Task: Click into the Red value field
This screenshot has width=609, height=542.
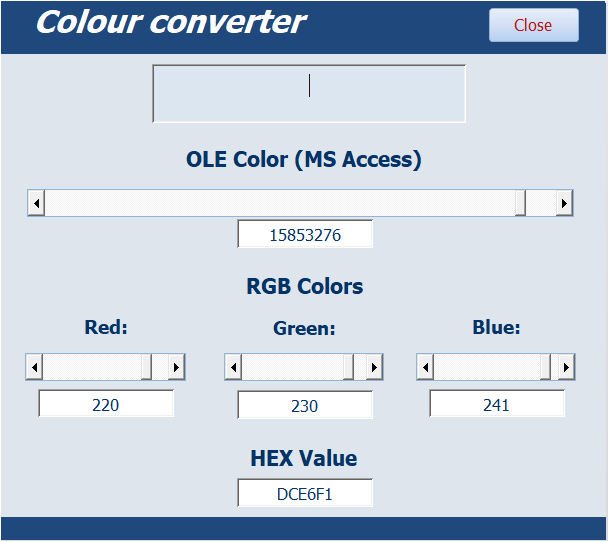Action: coord(106,404)
